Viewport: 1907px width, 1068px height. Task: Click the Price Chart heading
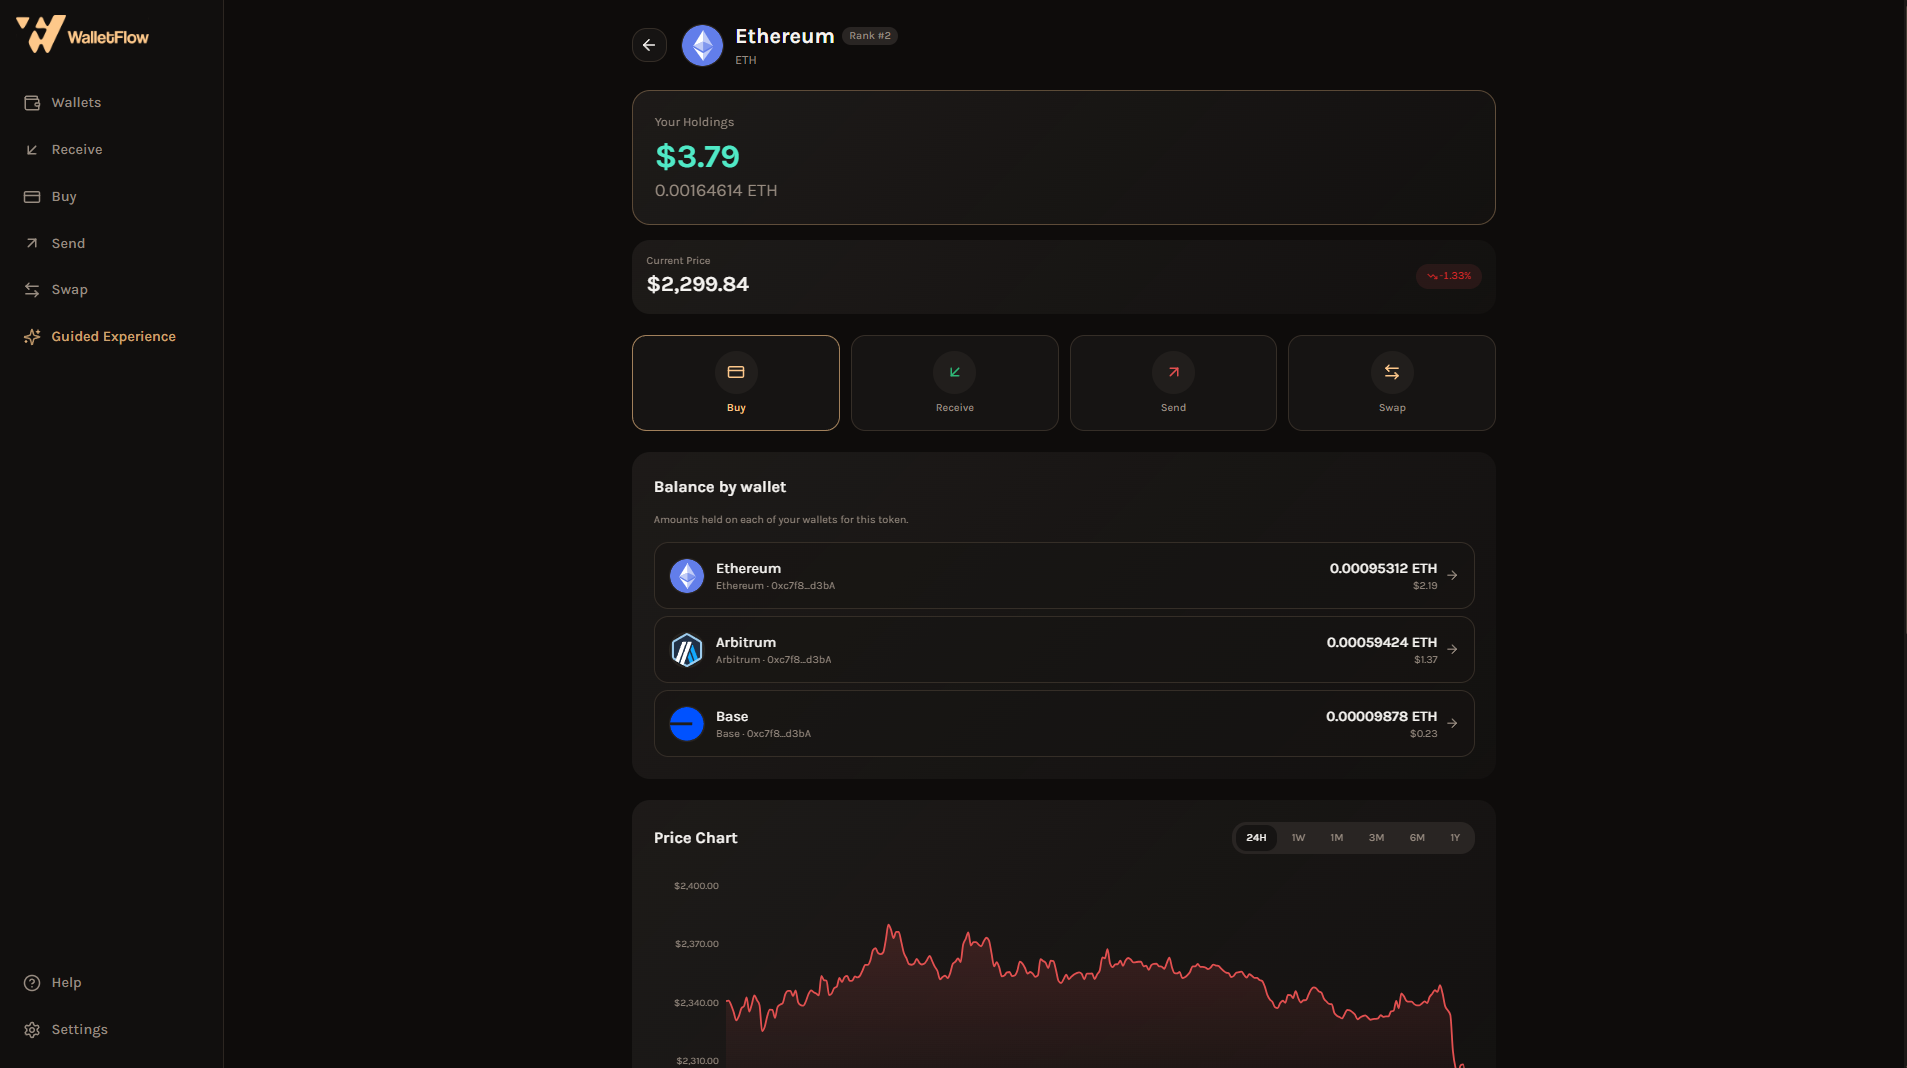[696, 838]
